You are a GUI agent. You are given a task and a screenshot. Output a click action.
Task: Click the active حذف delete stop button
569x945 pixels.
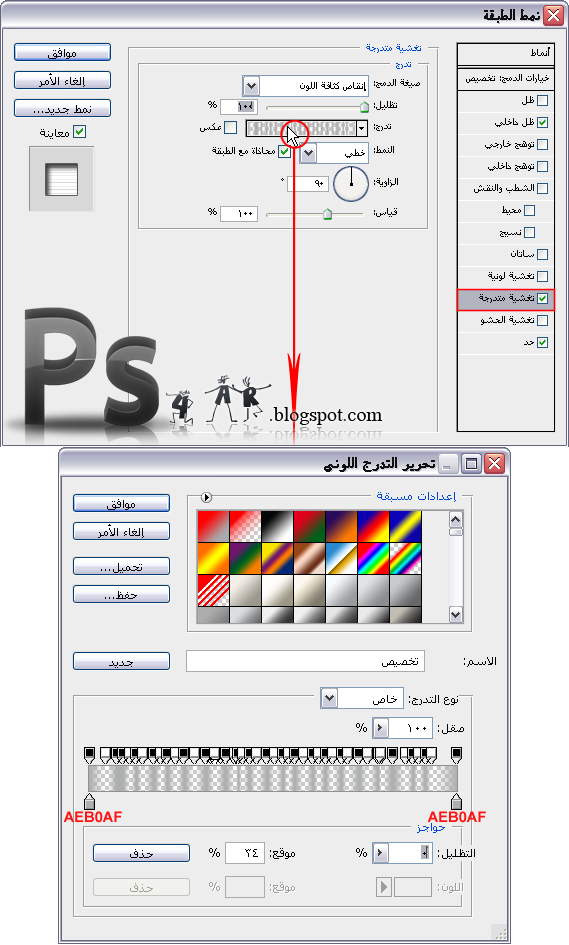point(141,853)
